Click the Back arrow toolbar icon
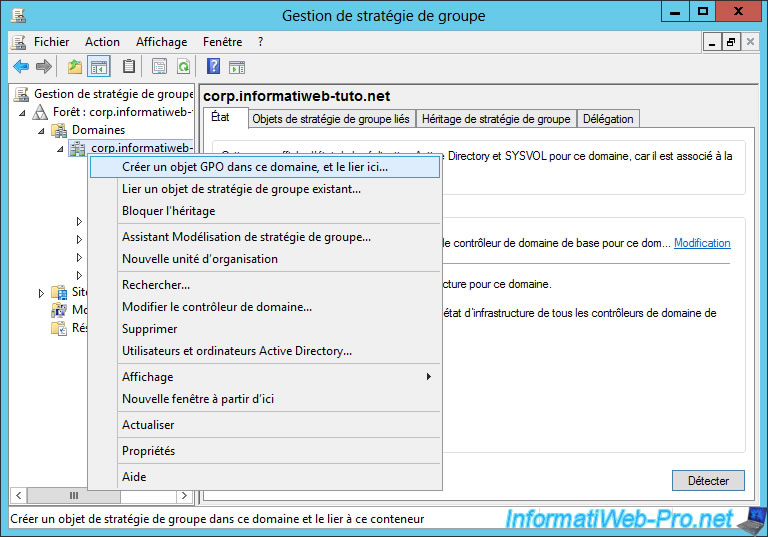 click(x=21, y=66)
